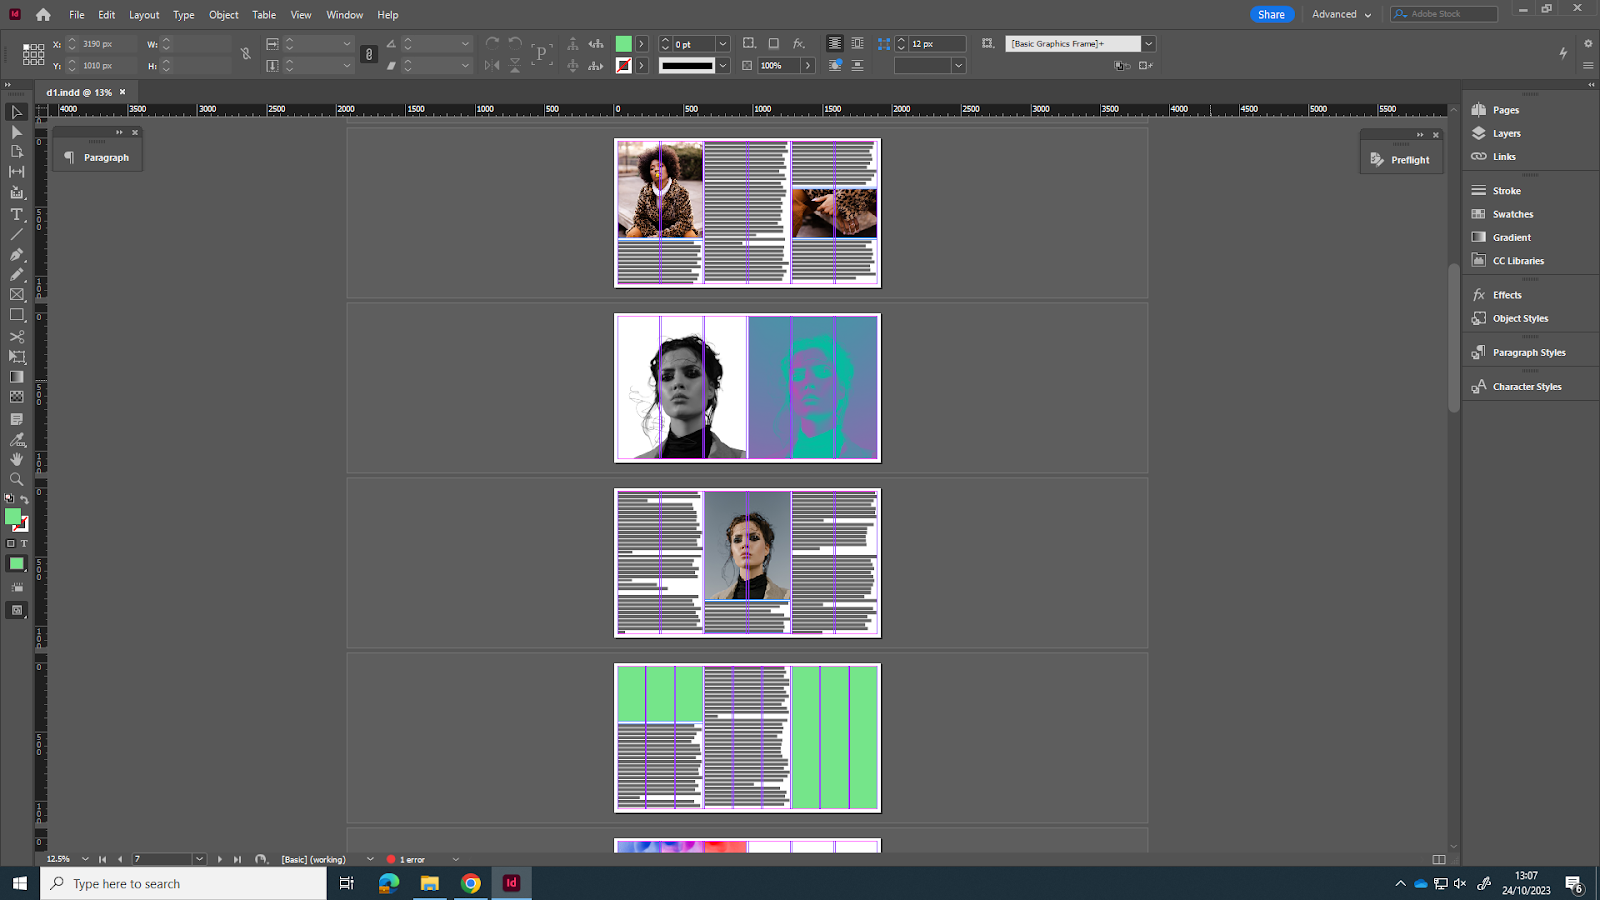Select the Eyedropper tool
1600x900 pixels.
pyautogui.click(x=16, y=439)
